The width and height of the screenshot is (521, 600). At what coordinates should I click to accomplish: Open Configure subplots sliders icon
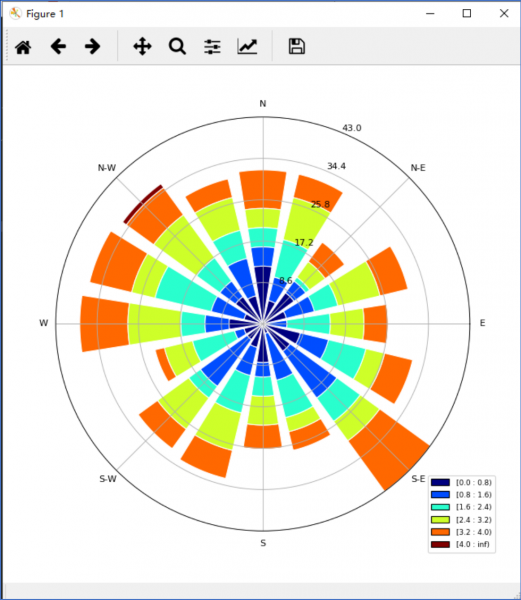(x=212, y=47)
